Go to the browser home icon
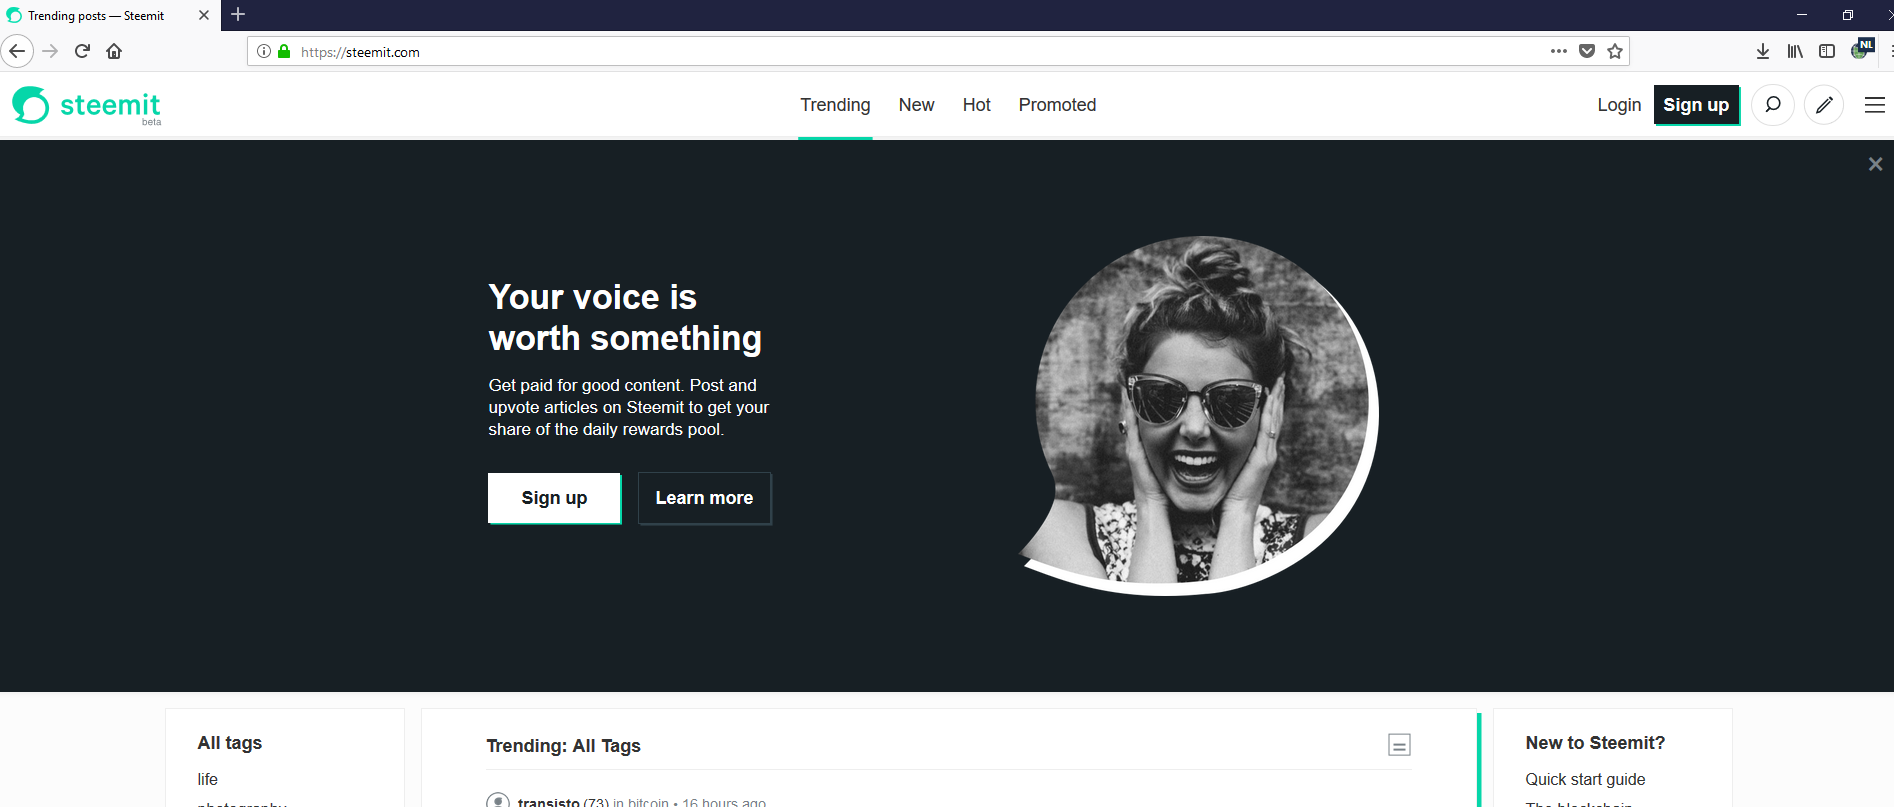The image size is (1894, 807). (x=114, y=51)
